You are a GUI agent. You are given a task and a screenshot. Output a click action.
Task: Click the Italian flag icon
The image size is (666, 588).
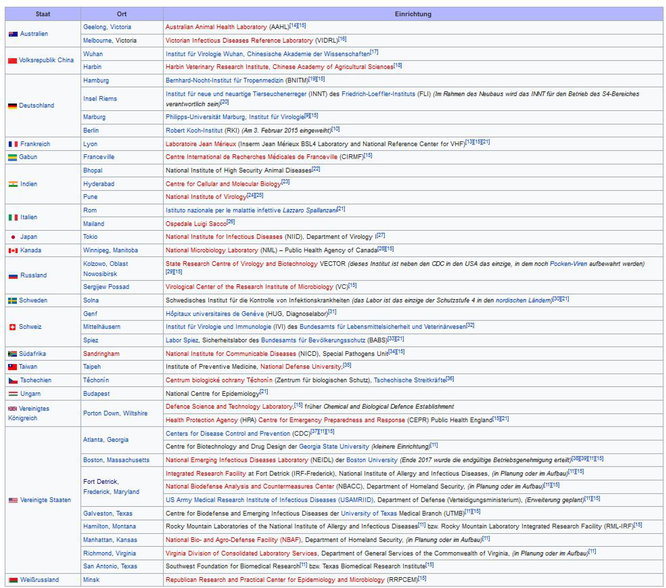coord(13,218)
